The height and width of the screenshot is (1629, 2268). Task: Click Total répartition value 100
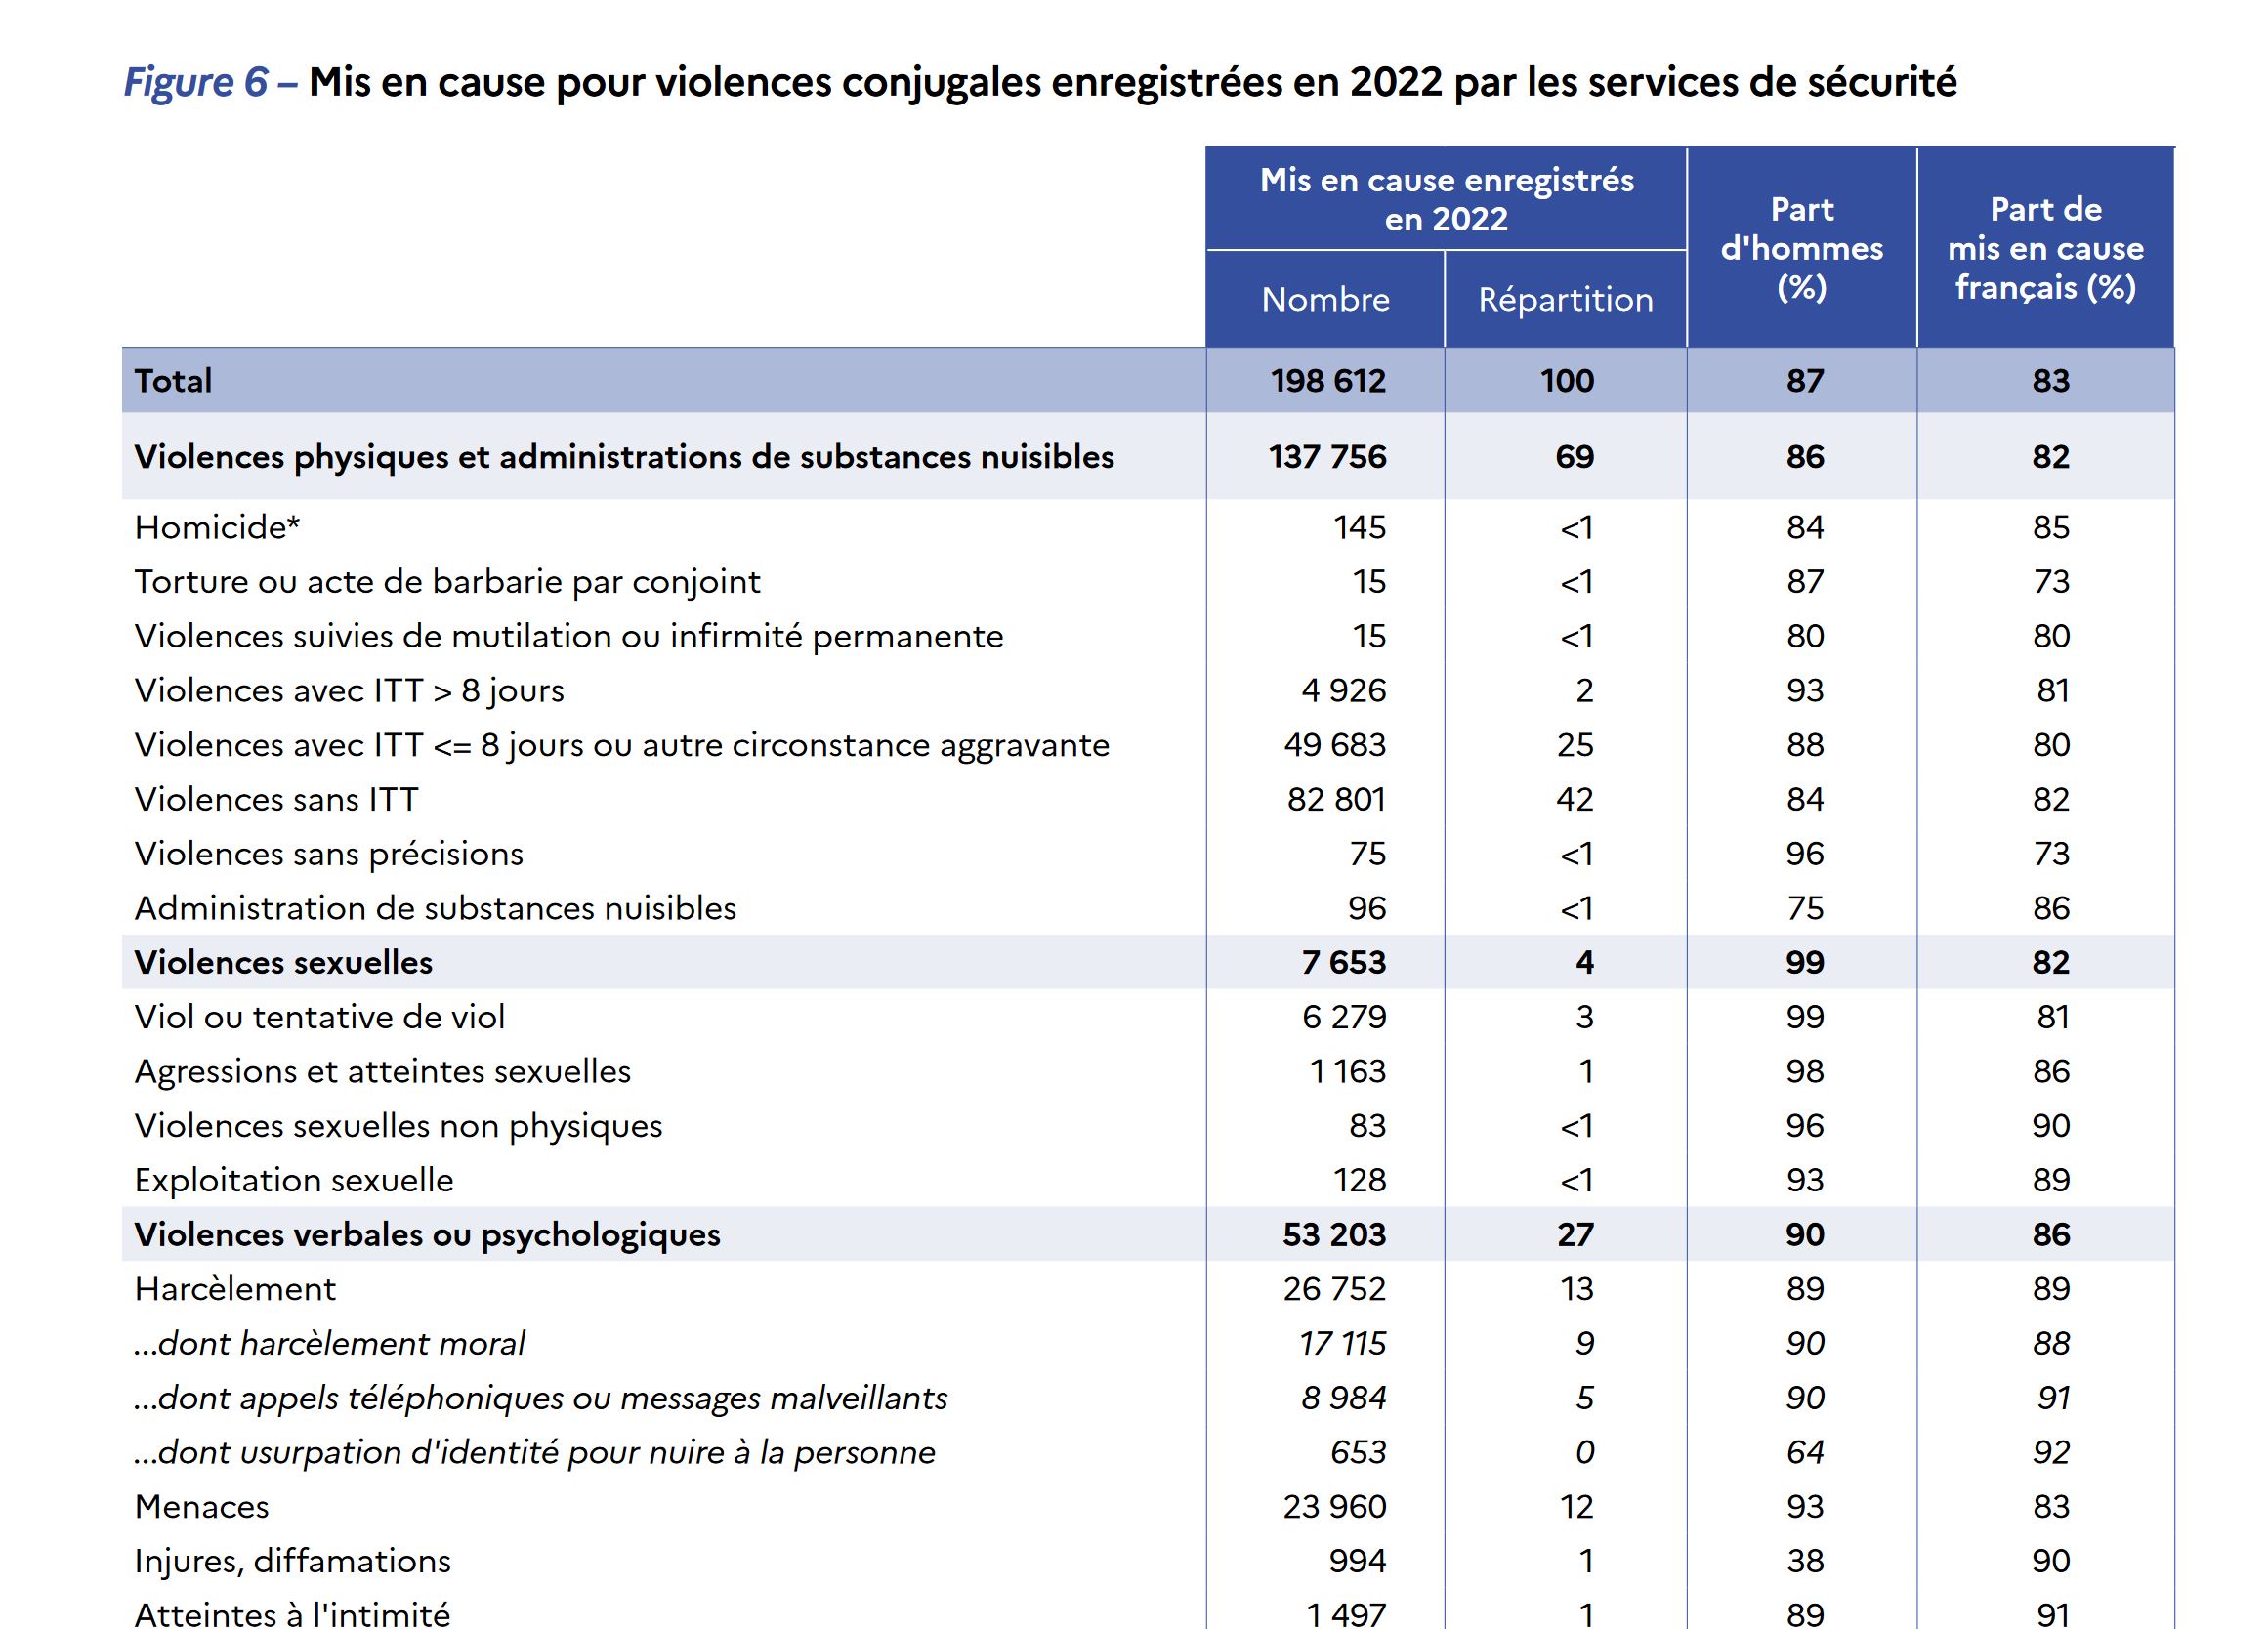tap(1567, 381)
